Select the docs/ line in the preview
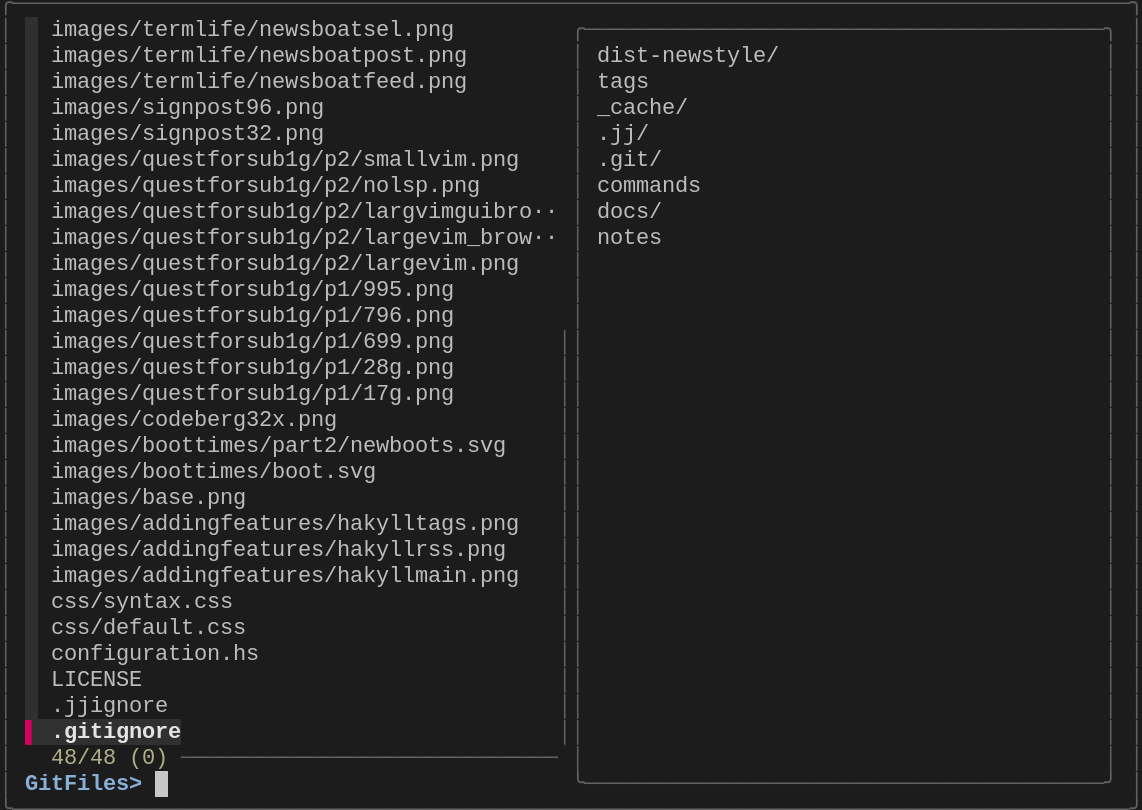The image size is (1142, 810). 628,211
